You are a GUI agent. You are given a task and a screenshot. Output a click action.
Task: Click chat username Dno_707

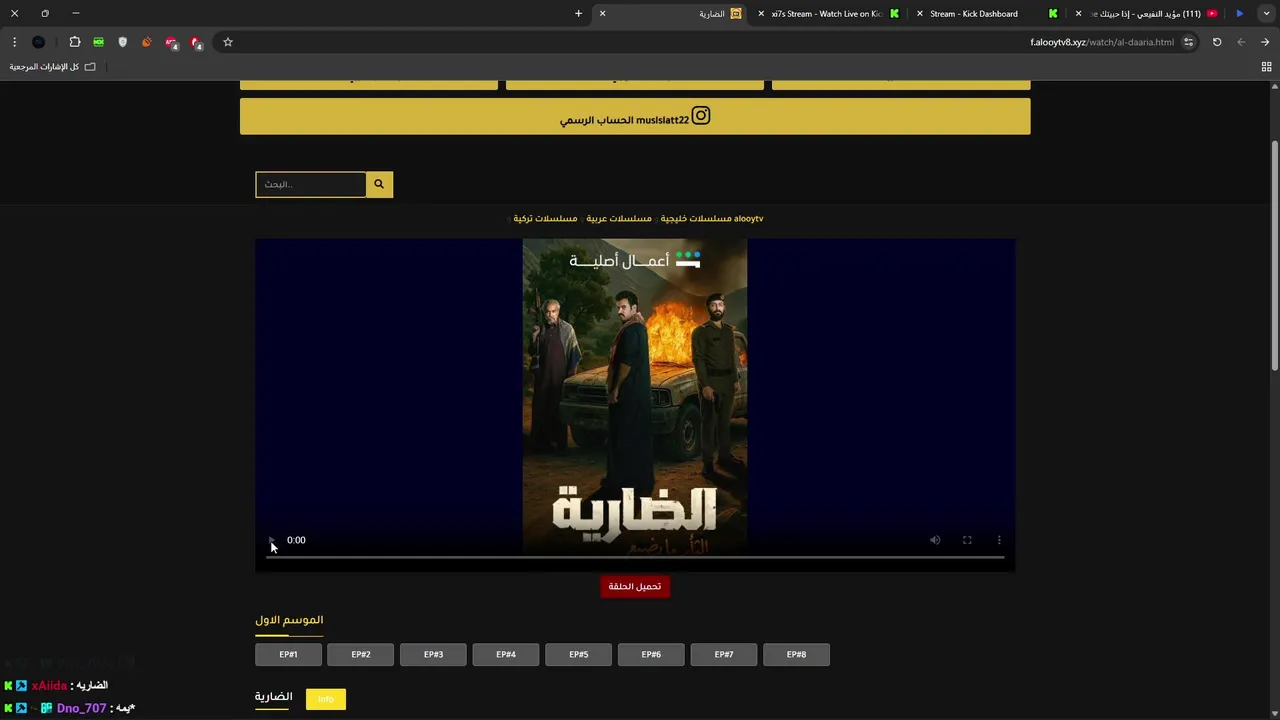81,708
